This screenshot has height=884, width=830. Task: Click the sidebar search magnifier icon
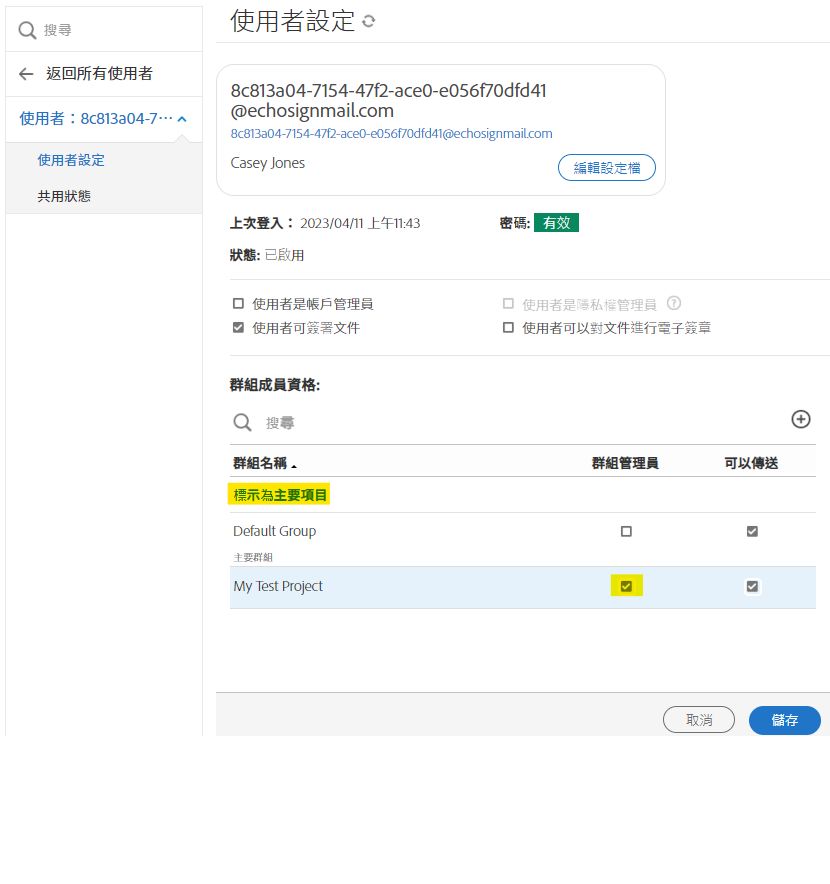tap(27, 30)
